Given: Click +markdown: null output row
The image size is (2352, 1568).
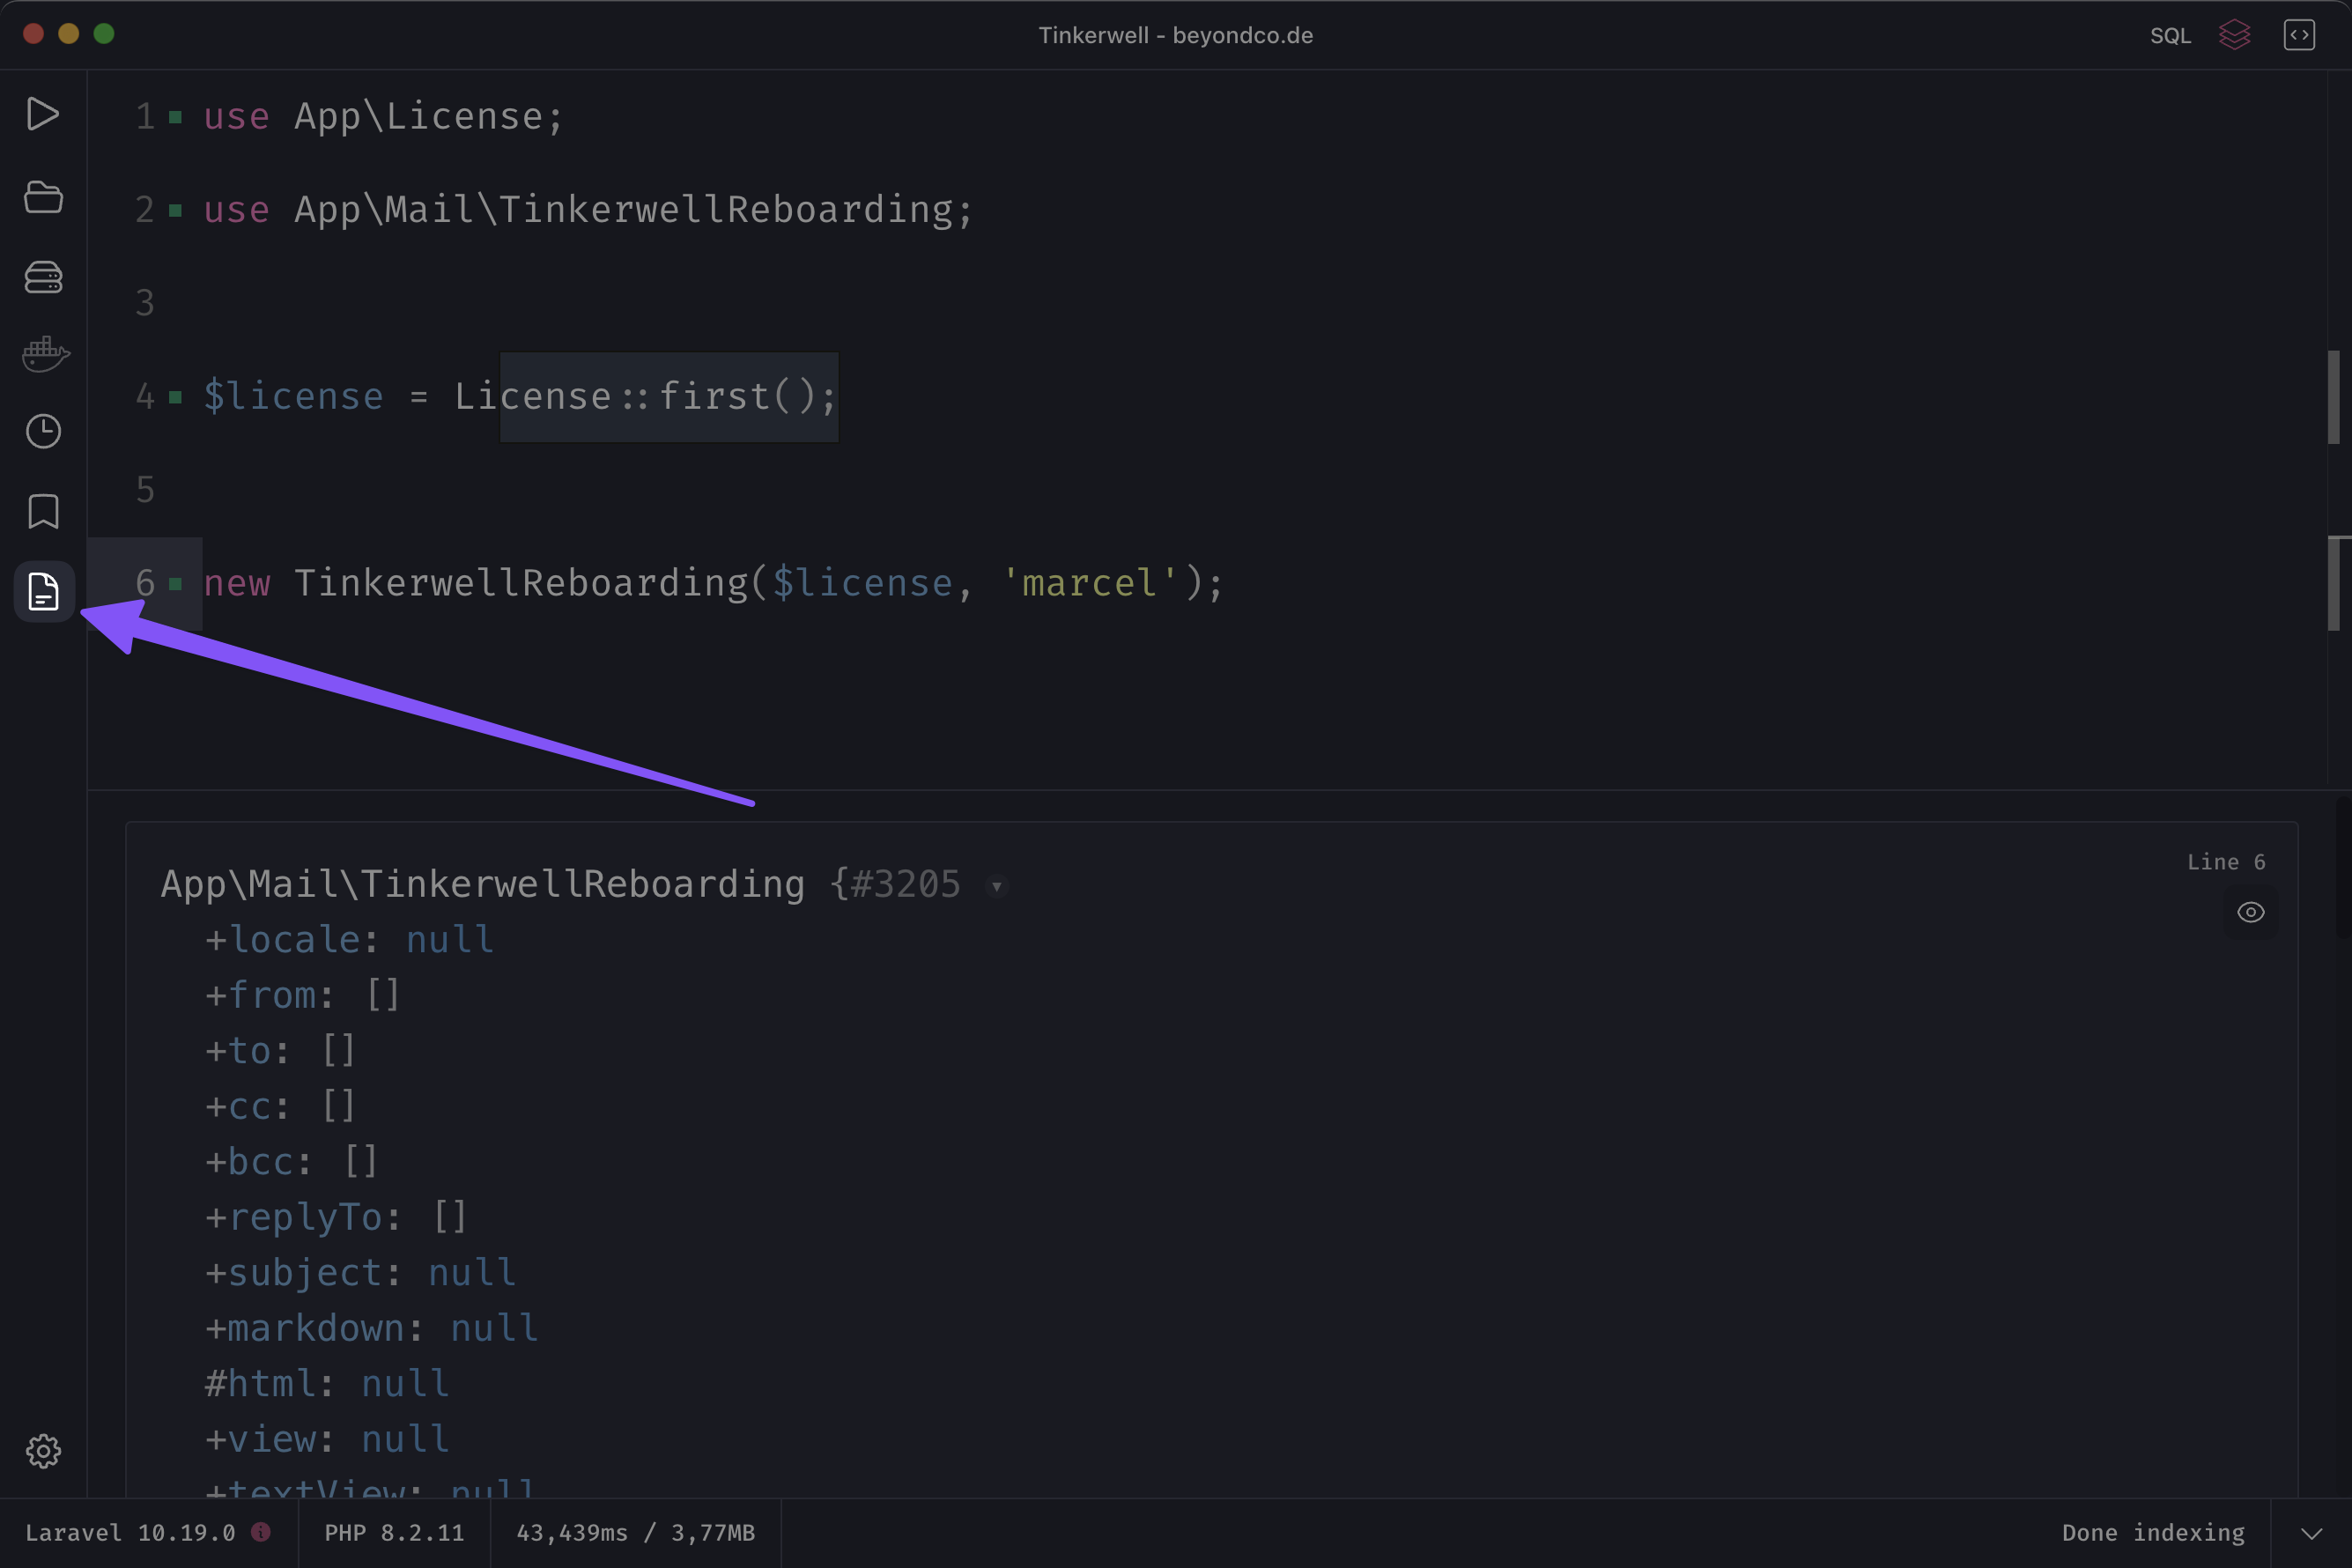Looking at the screenshot, I should tap(371, 1329).
